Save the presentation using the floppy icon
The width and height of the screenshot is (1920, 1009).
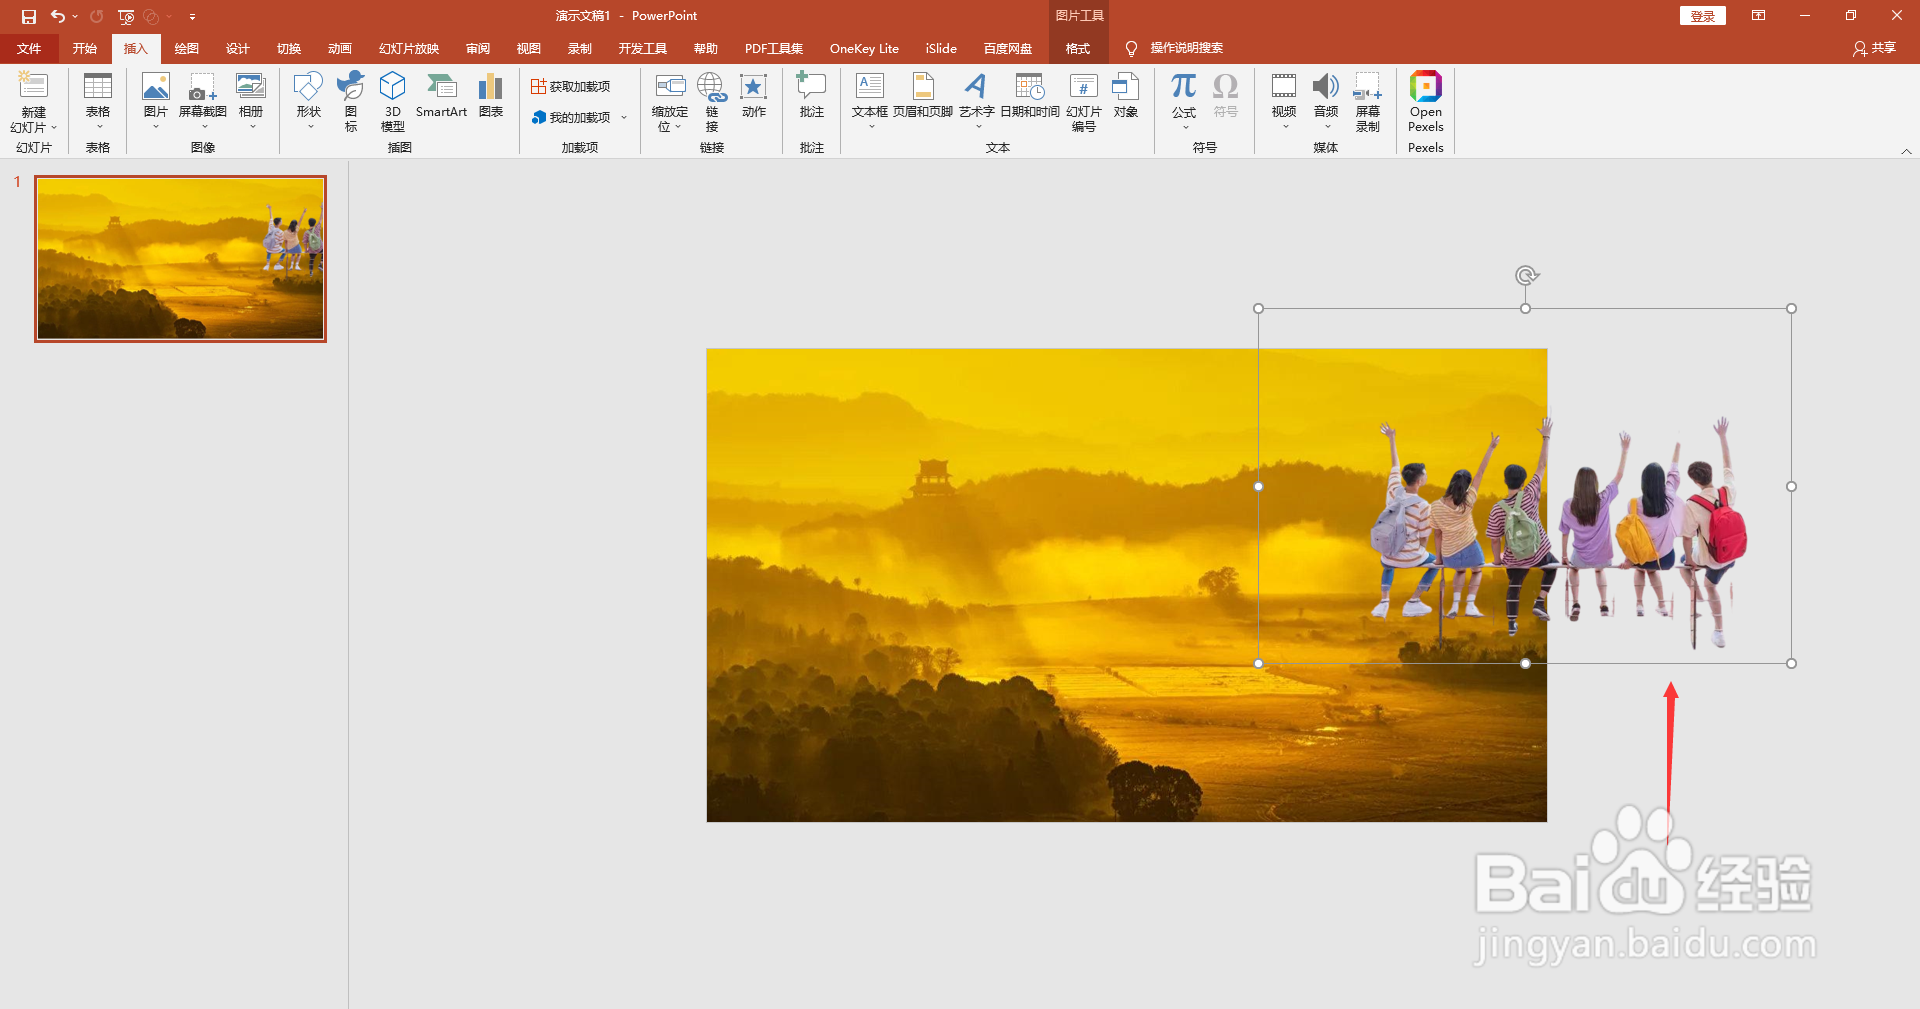click(29, 16)
